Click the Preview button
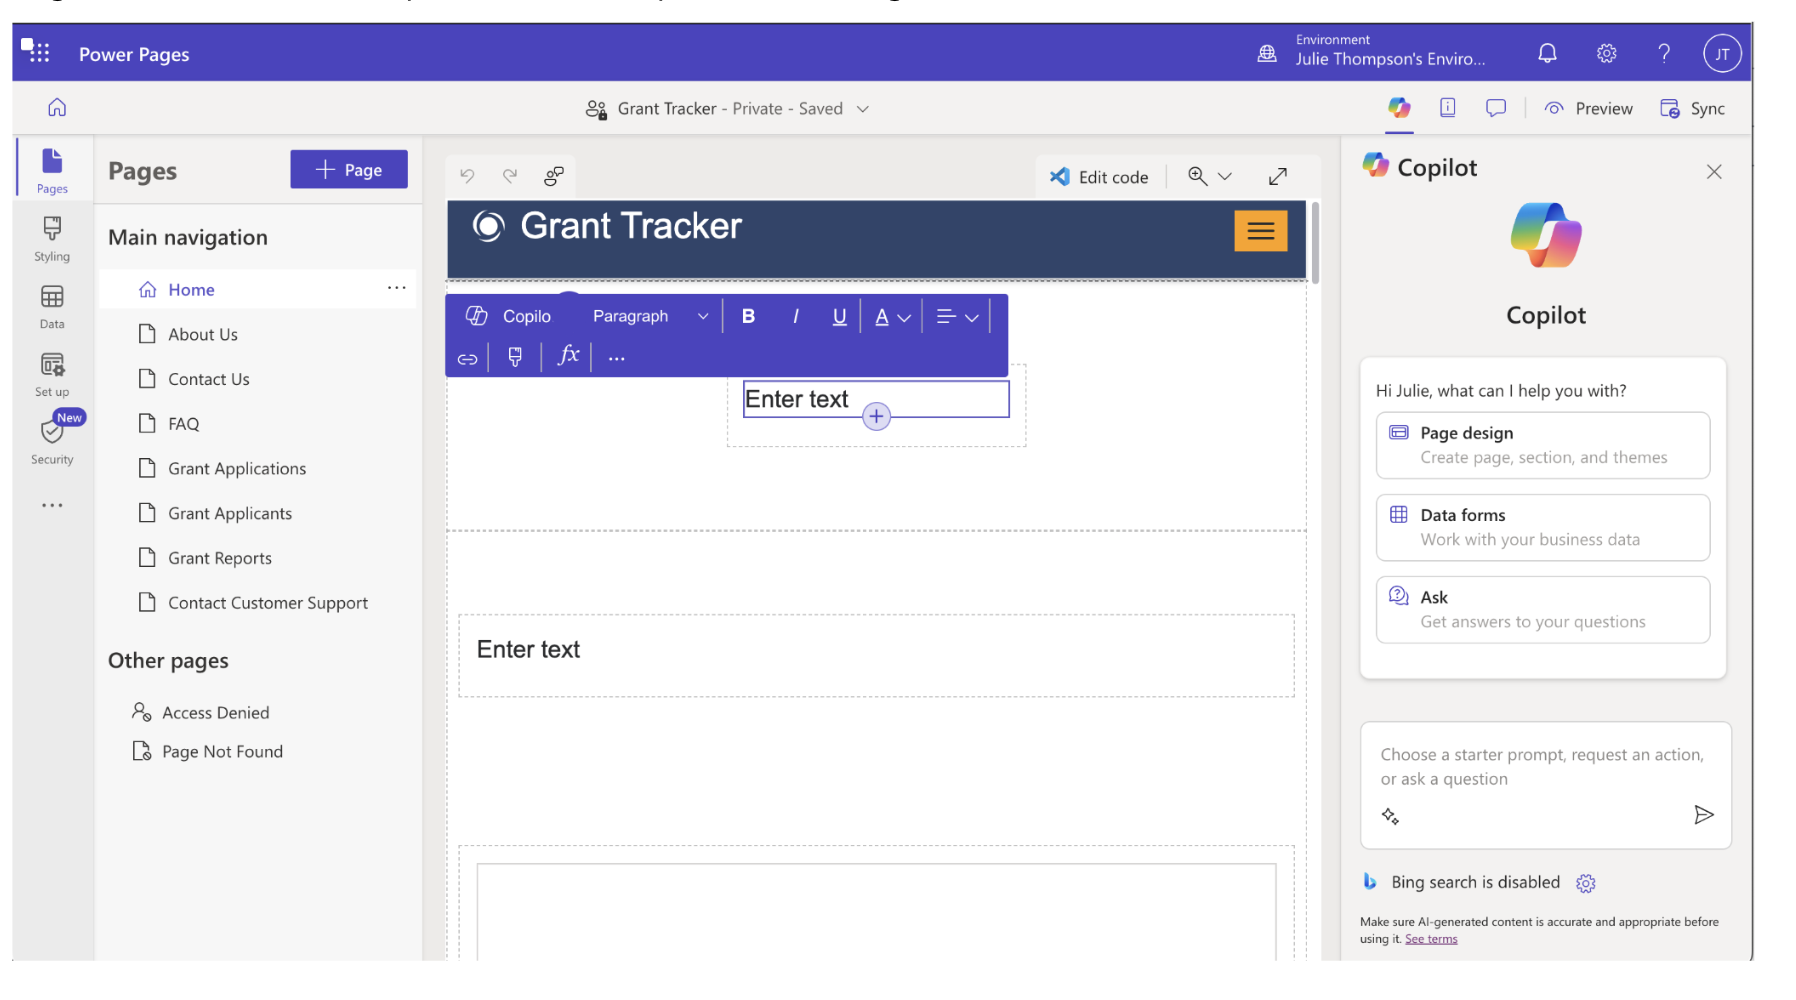 pos(1589,109)
